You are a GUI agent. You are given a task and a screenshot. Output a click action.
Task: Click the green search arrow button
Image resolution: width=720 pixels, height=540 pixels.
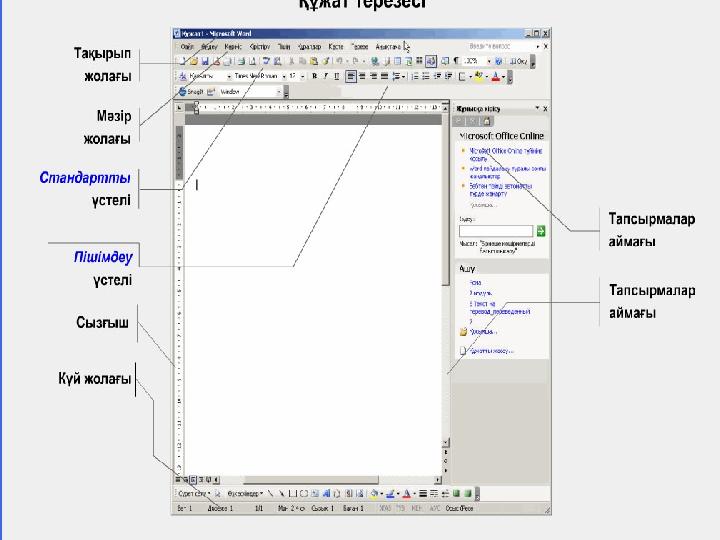point(541,231)
